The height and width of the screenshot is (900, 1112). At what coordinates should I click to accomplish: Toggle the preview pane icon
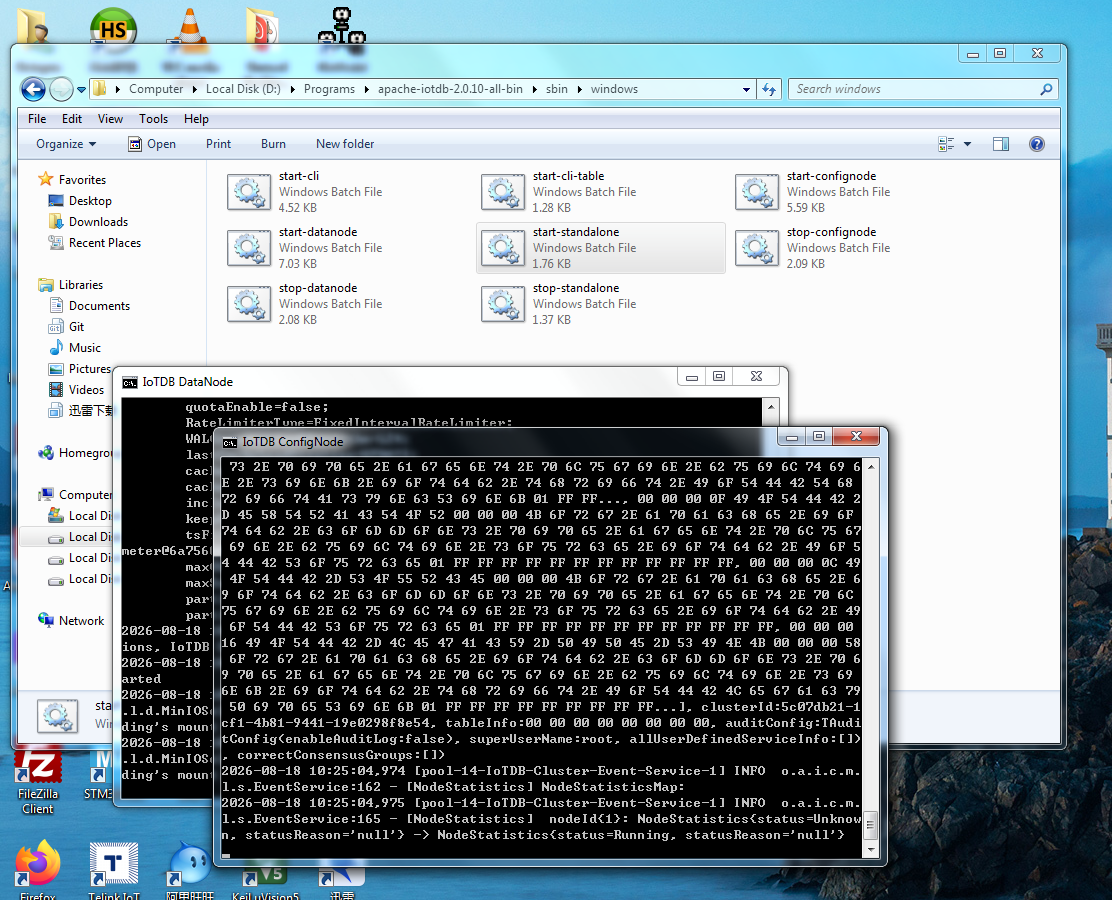1001,144
